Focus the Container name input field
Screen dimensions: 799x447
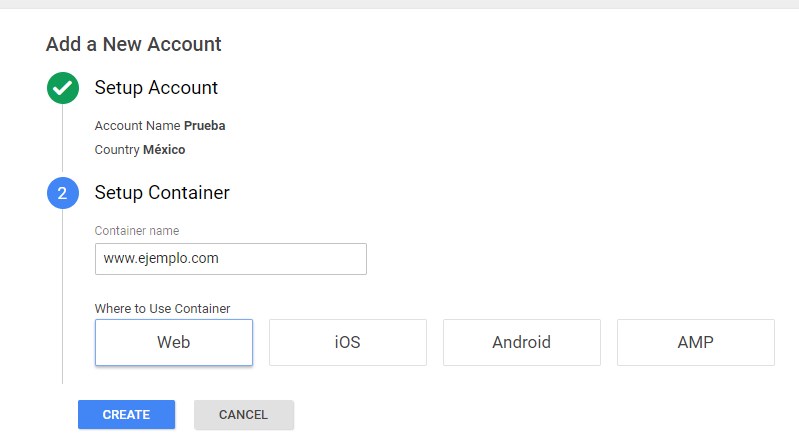(231, 259)
